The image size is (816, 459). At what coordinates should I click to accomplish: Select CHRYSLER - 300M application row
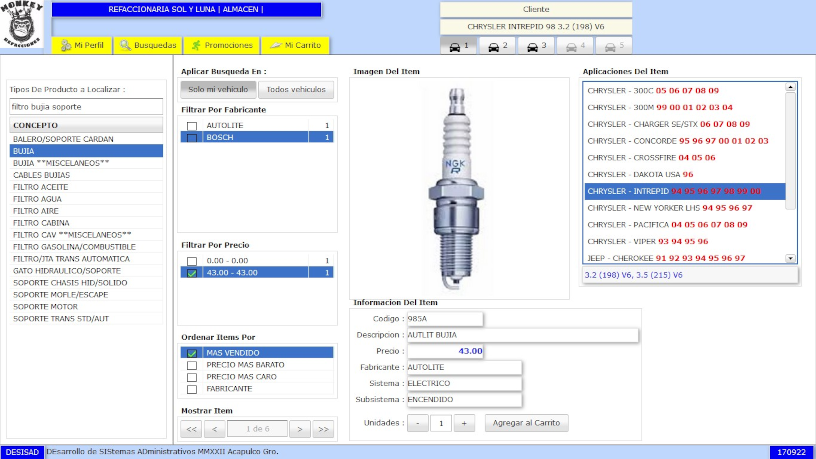[684, 107]
